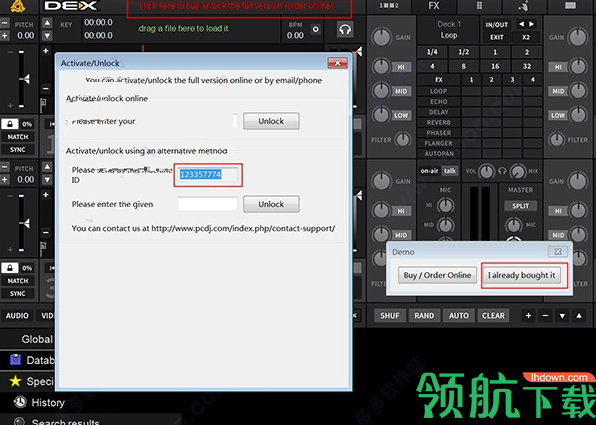This screenshot has width=596, height=425.
Task: Click I already bought it button
Action: pos(522,275)
